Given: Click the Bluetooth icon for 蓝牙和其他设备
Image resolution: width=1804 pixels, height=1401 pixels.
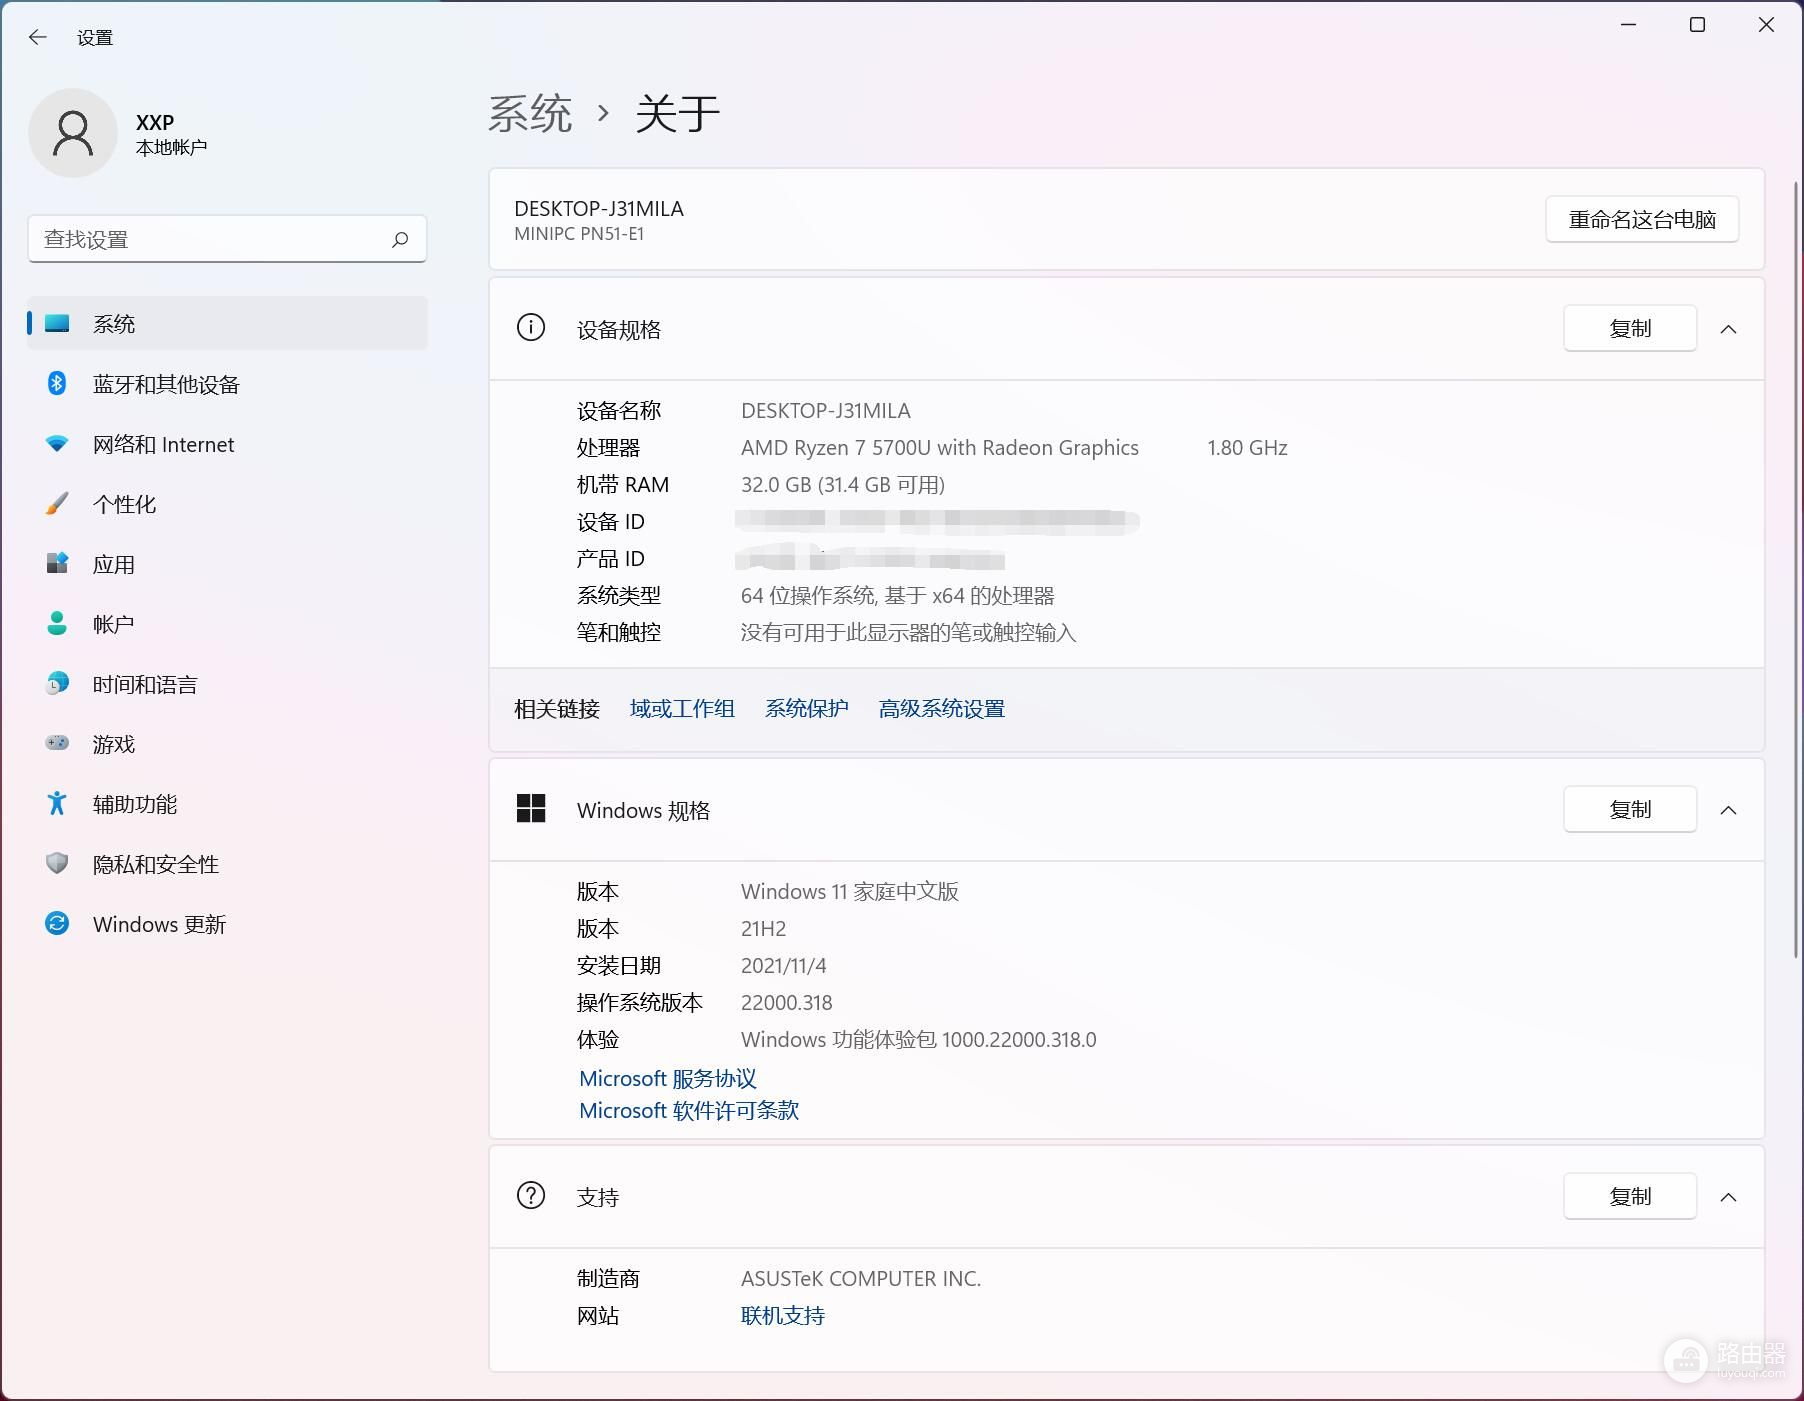Looking at the screenshot, I should click(x=57, y=383).
